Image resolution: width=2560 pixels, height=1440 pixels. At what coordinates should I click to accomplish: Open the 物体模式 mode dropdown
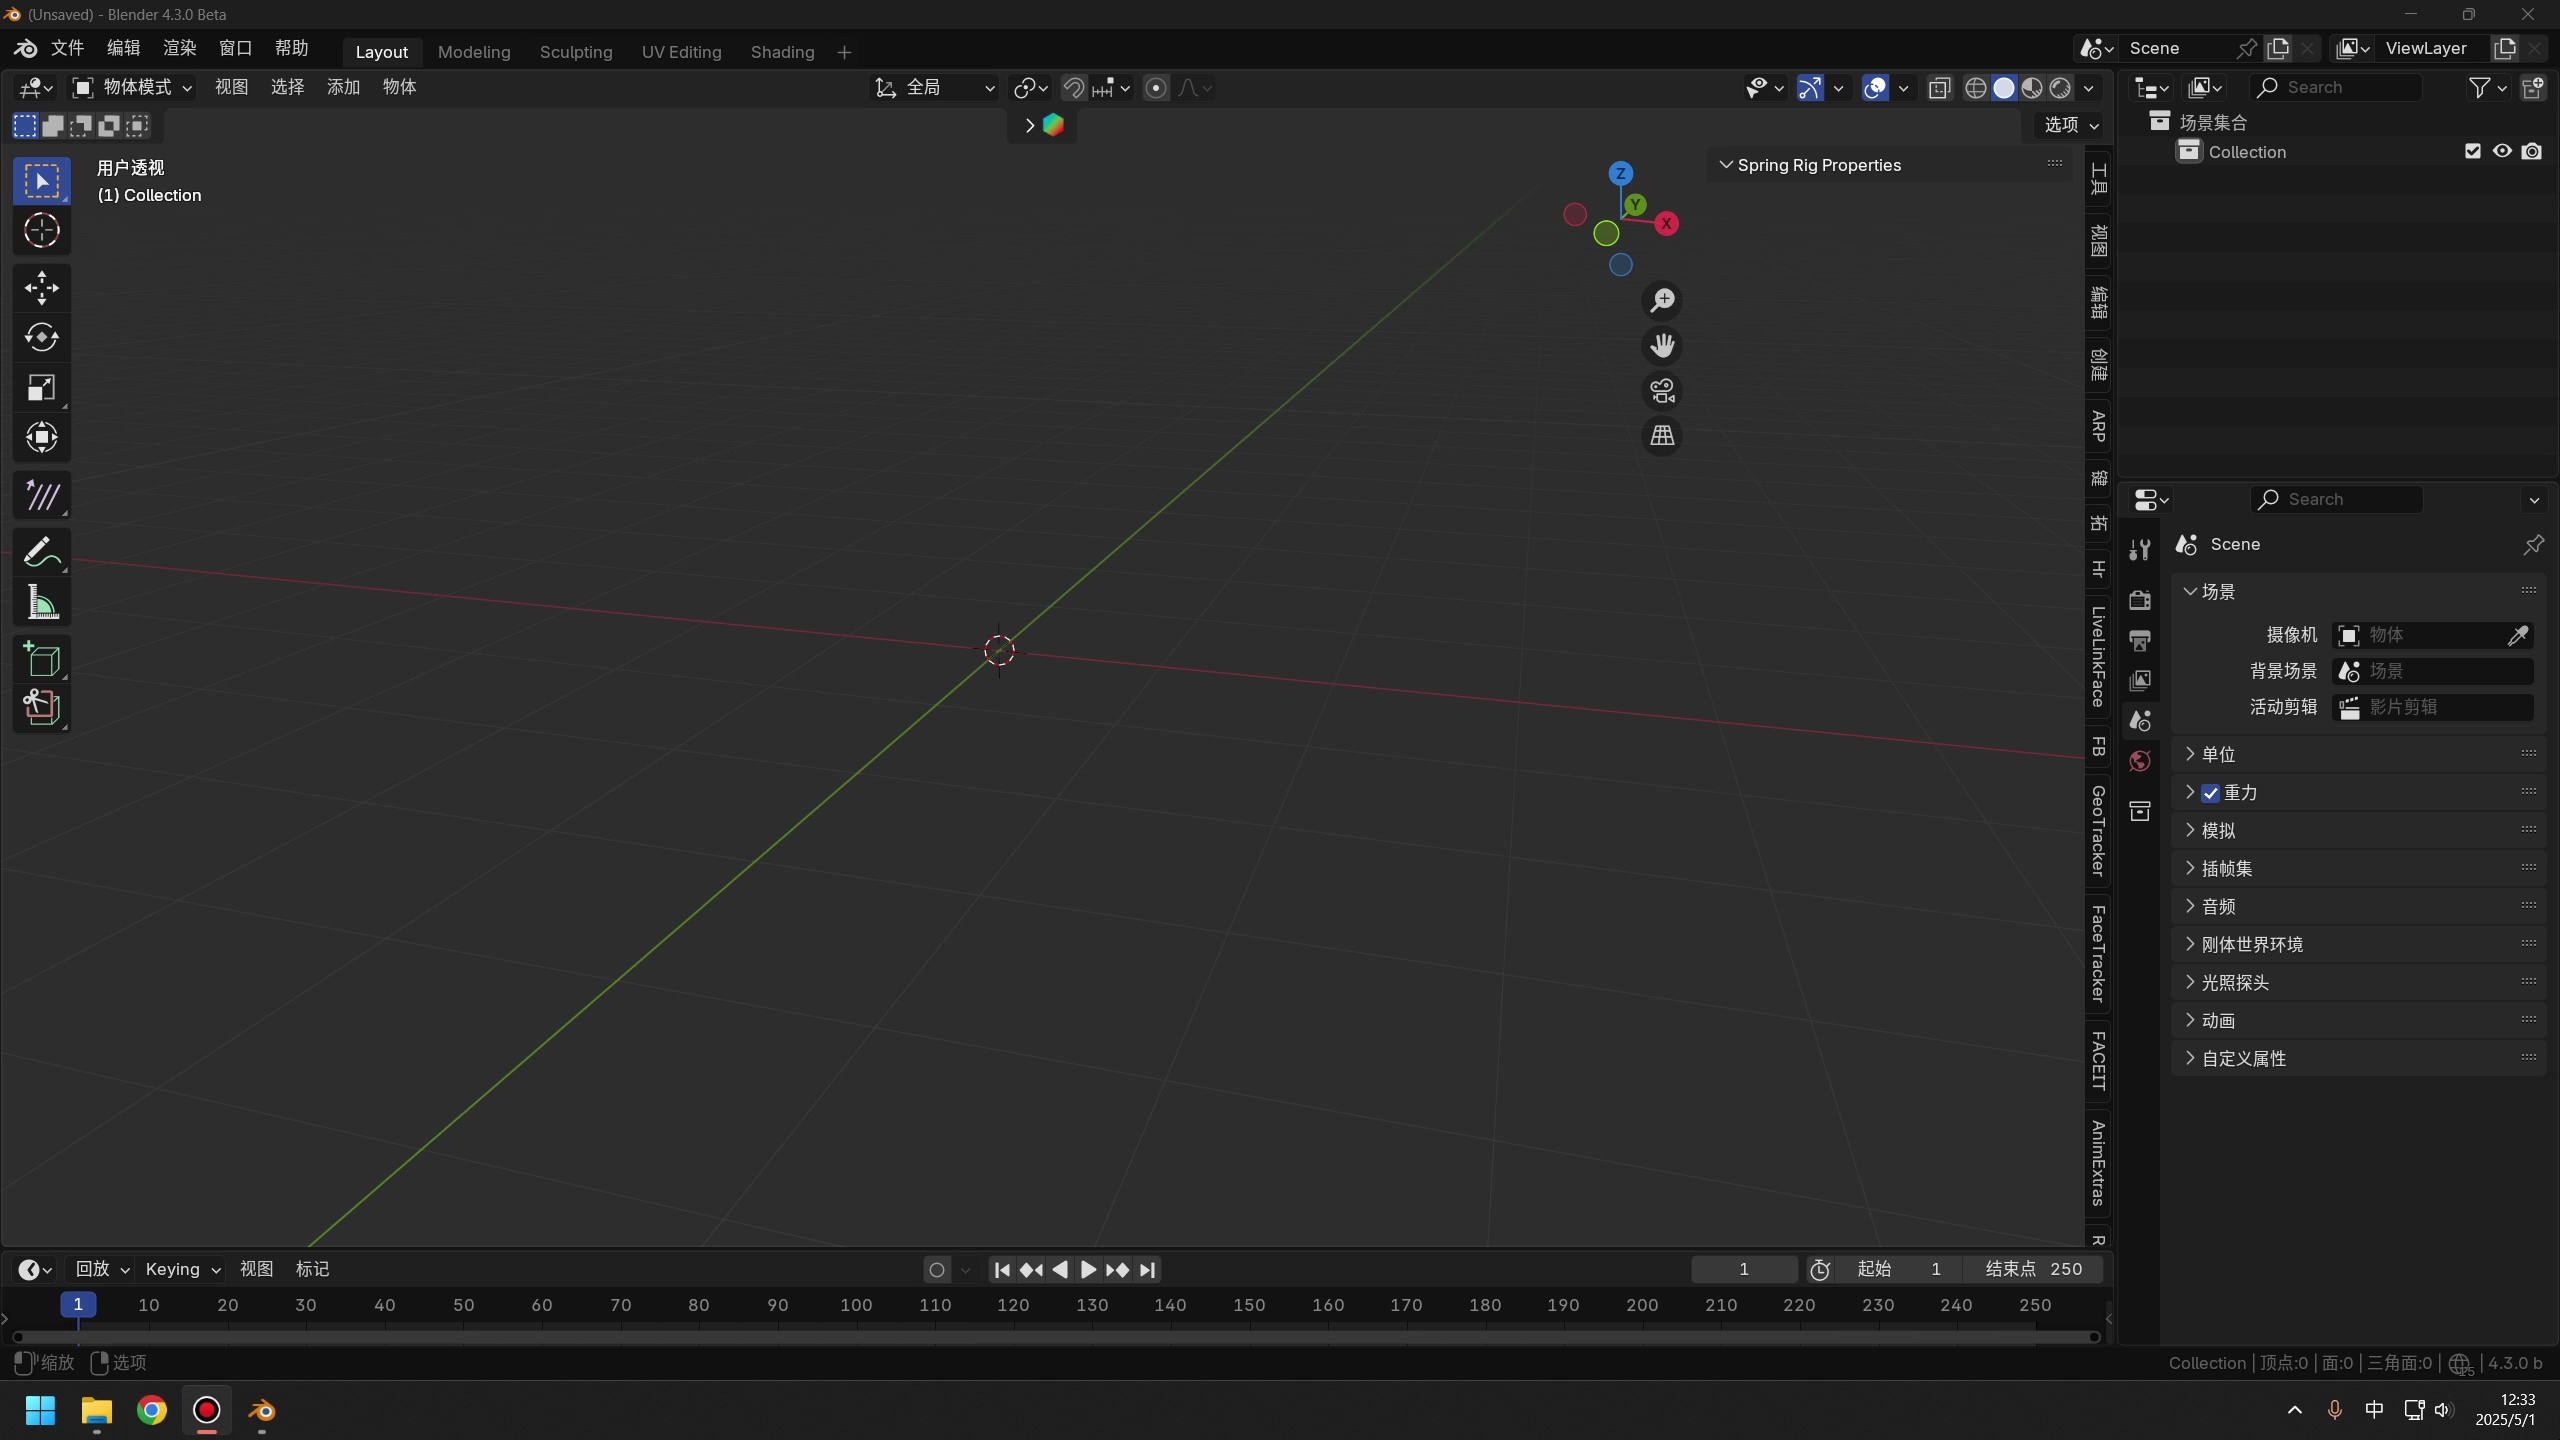132,88
